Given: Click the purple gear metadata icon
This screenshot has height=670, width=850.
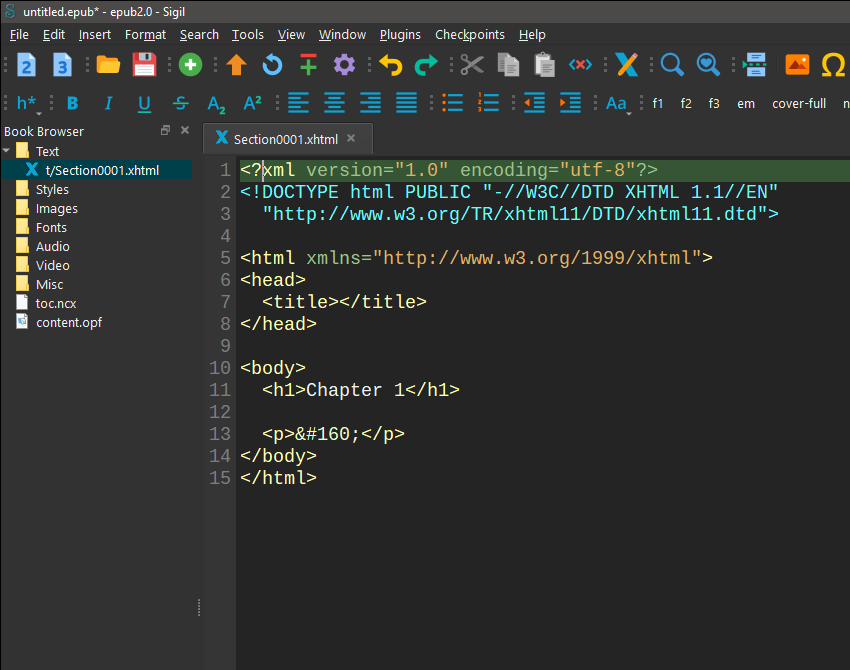Looking at the screenshot, I should 345,65.
